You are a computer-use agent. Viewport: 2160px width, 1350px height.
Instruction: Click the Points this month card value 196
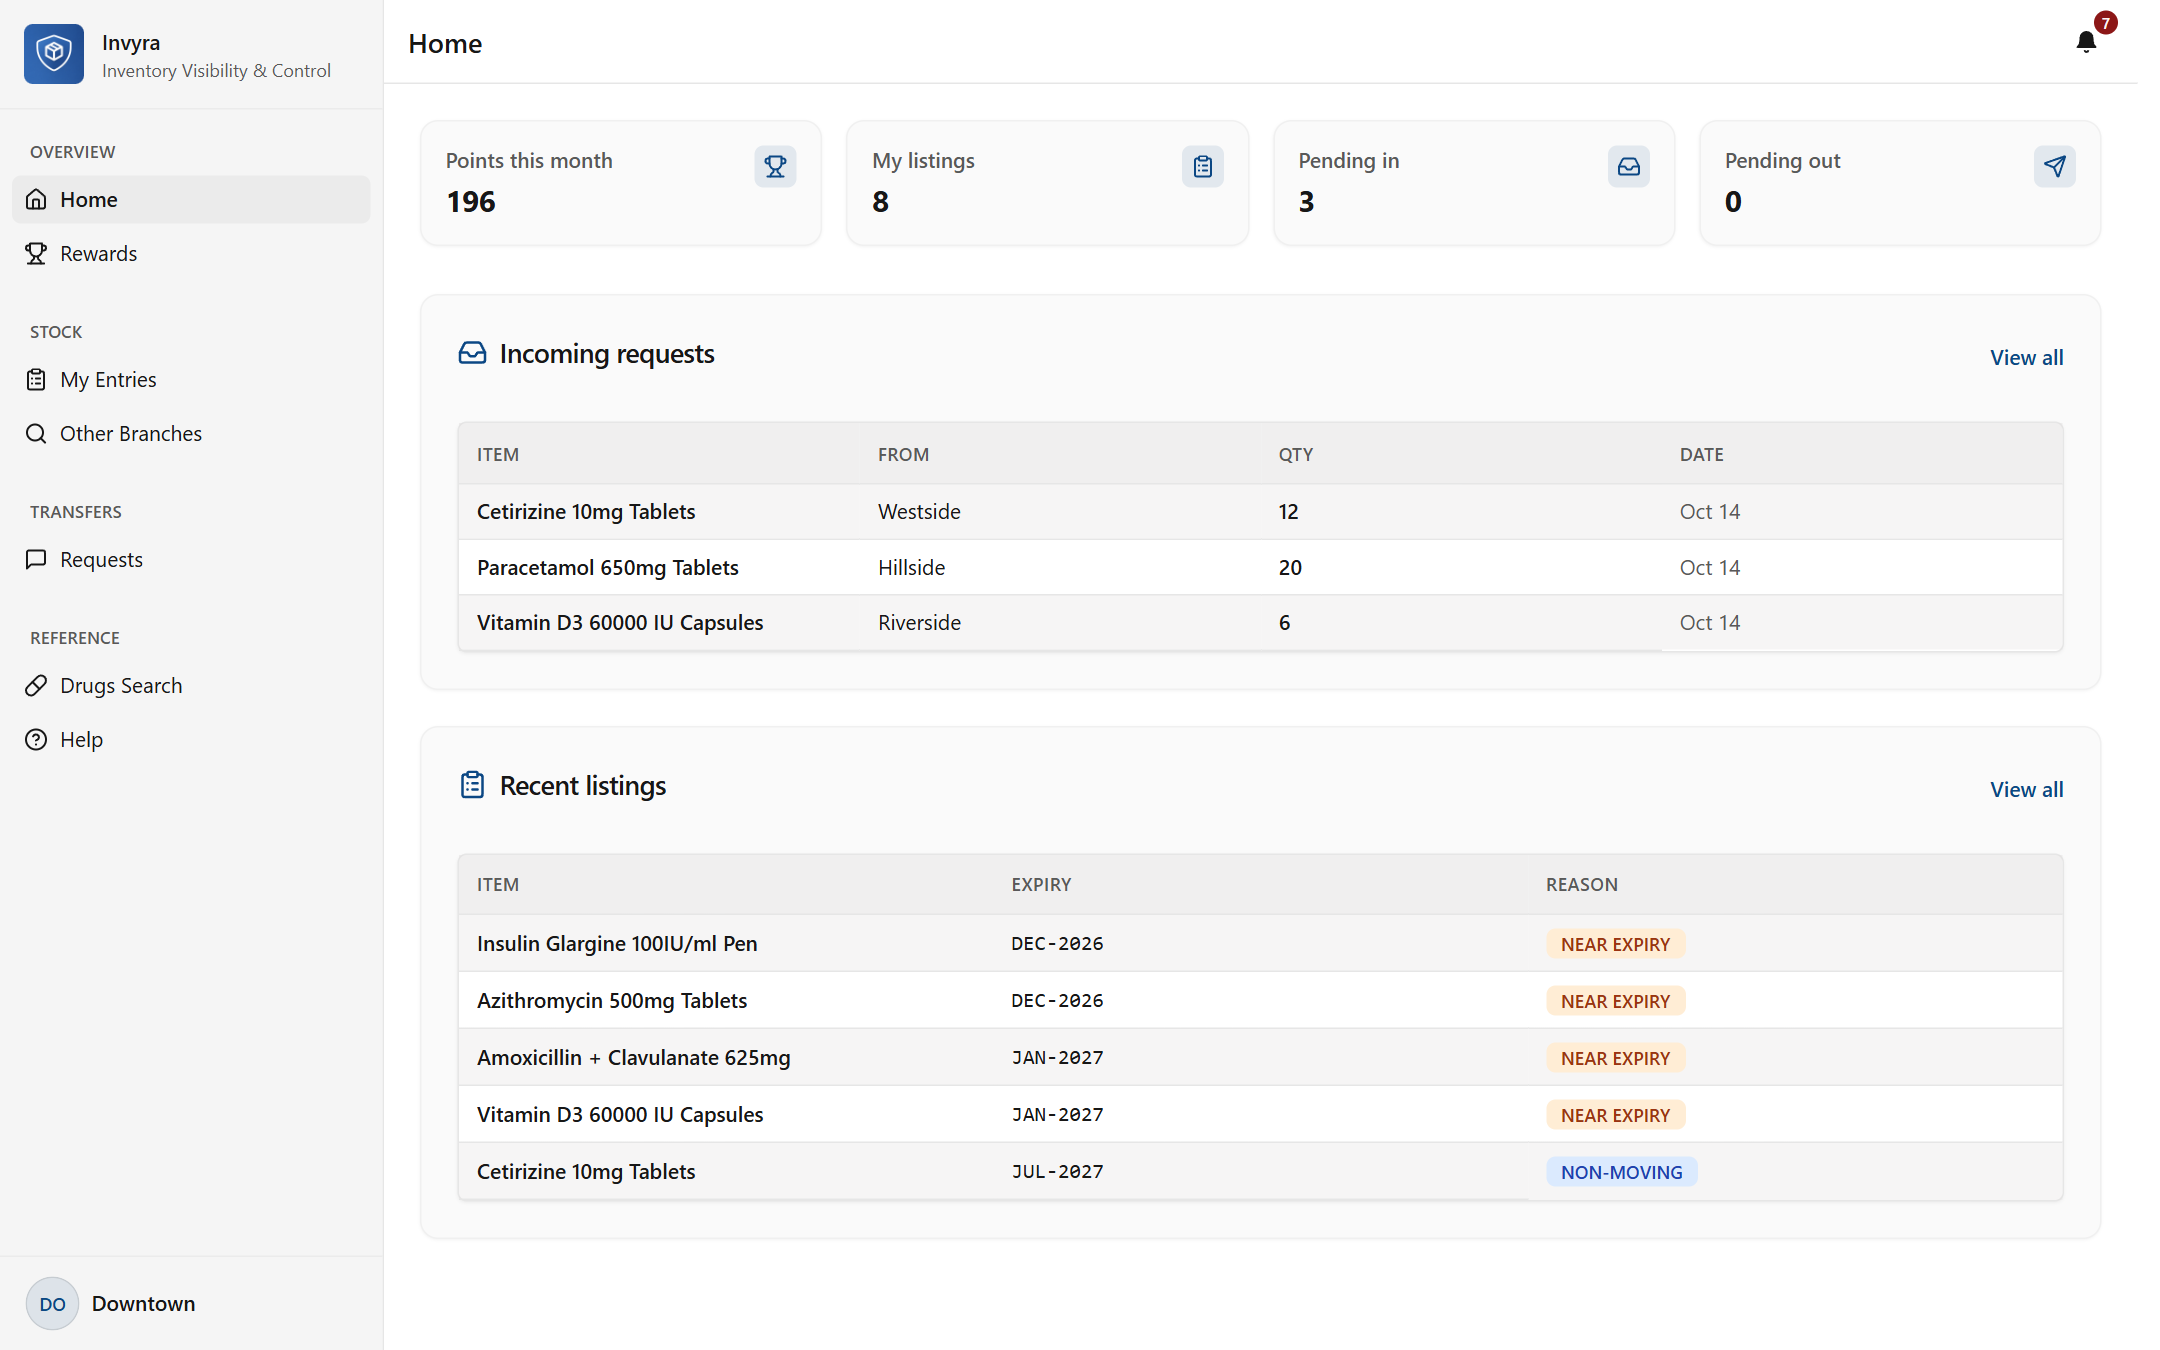[471, 202]
